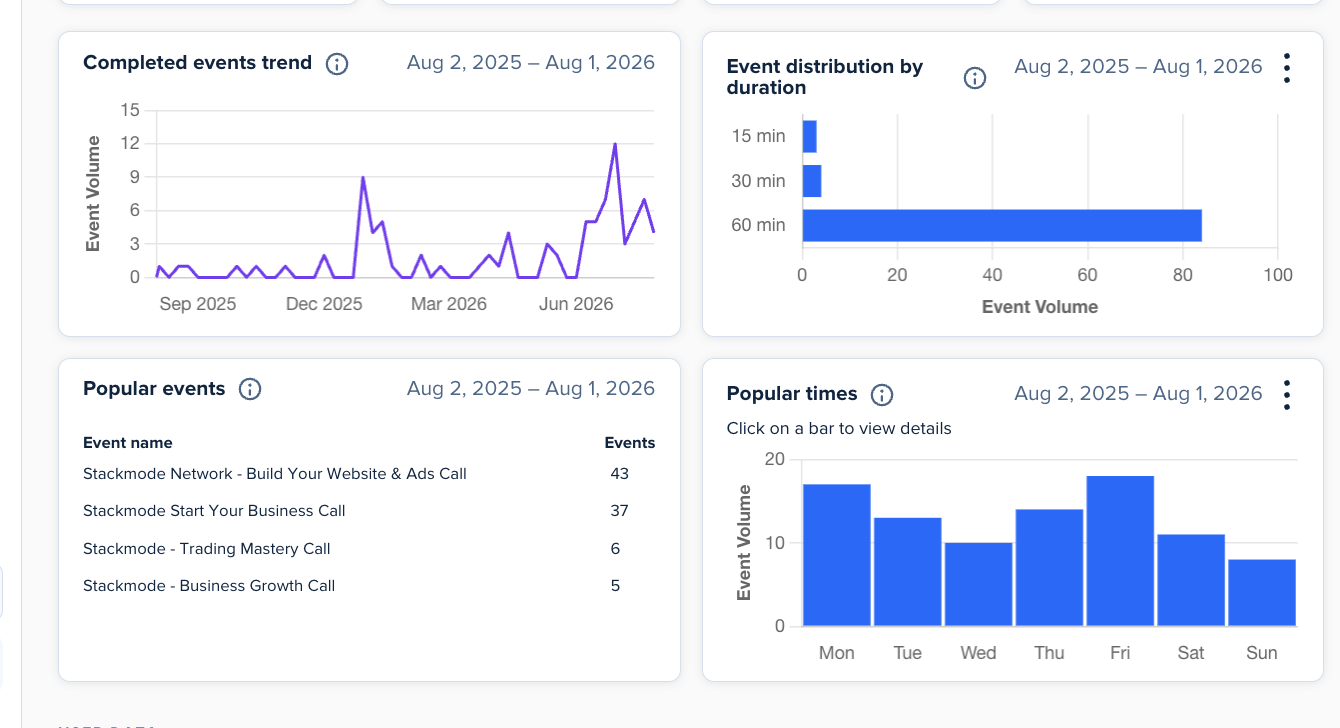1340x728 pixels.
Task: Click the Tue bar in Popular times
Action: (x=908, y=572)
